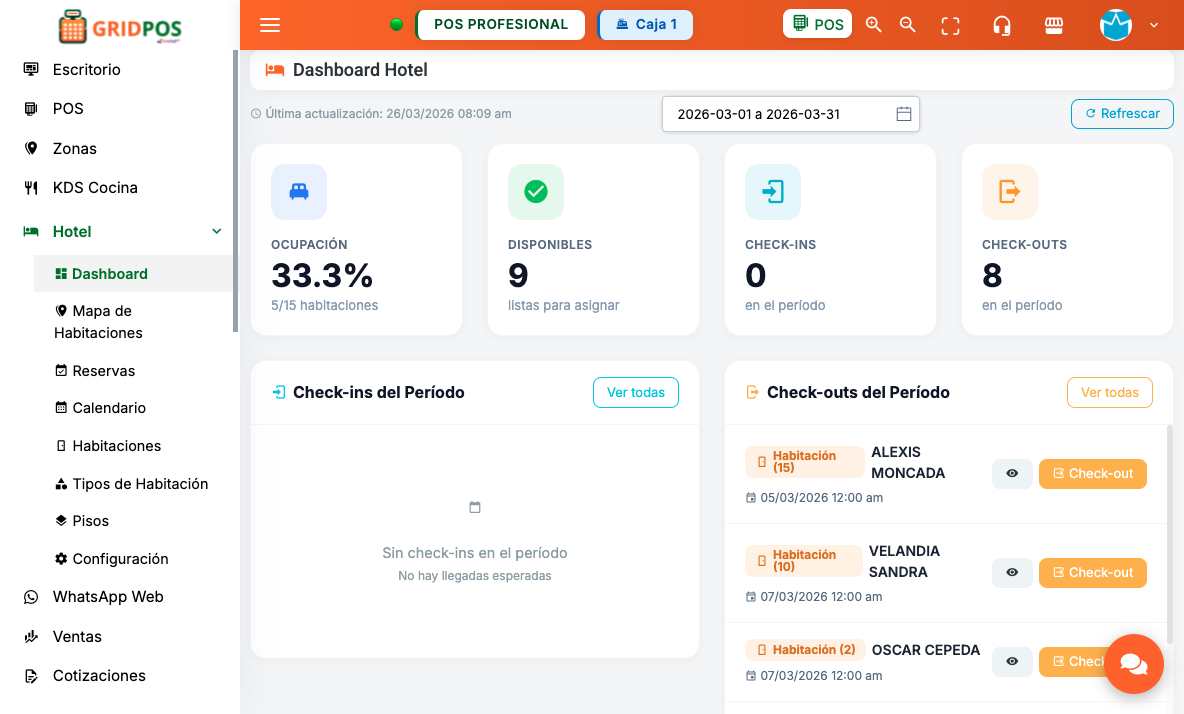
Task: Click the eye icon for OSCAR CEPEDA
Action: 1012,661
